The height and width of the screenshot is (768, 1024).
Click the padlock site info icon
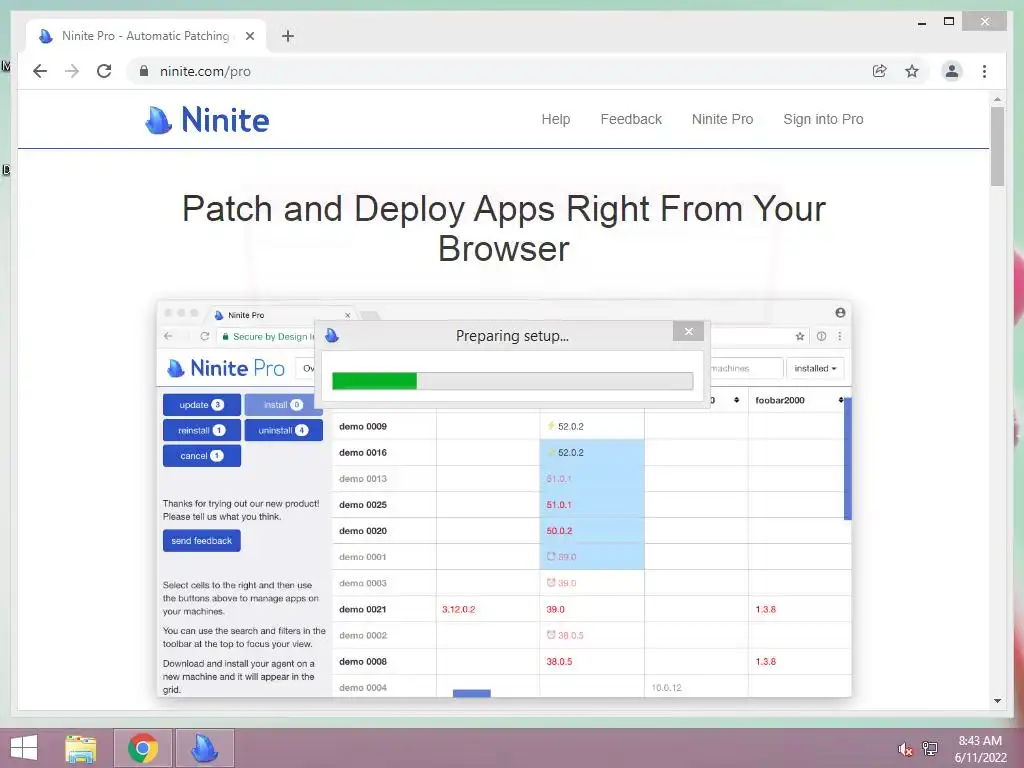(x=144, y=71)
